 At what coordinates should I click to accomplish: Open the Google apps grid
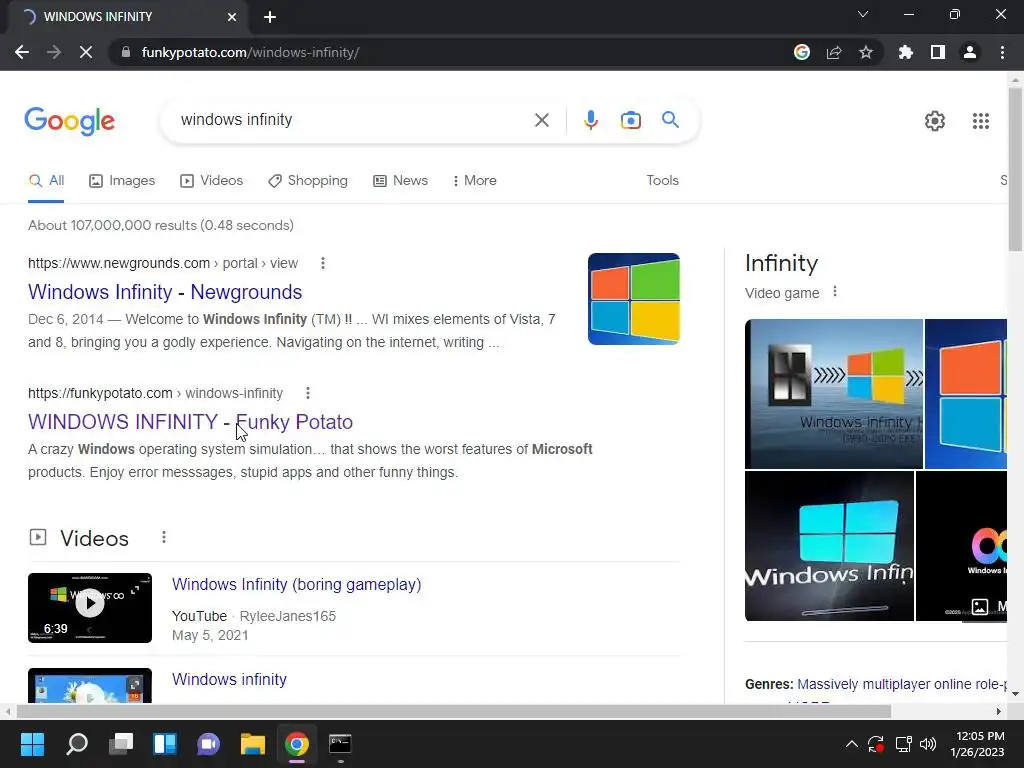[980, 121]
